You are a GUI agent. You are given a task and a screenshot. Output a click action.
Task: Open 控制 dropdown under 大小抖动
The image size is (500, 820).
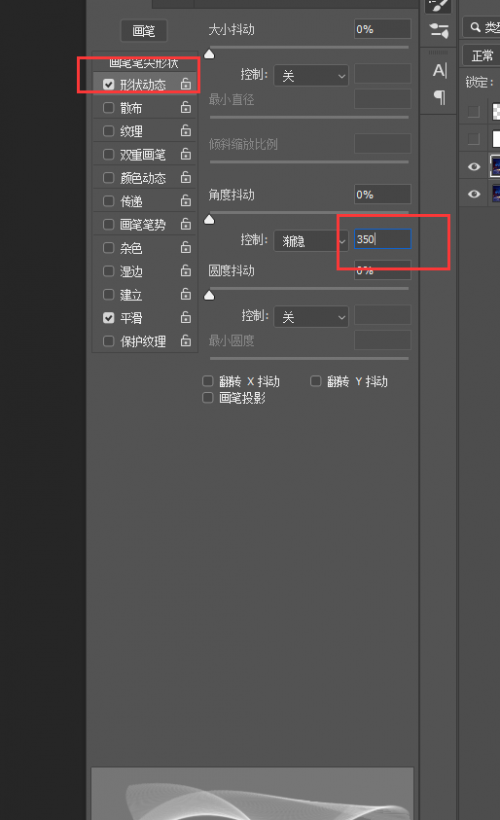(x=311, y=76)
